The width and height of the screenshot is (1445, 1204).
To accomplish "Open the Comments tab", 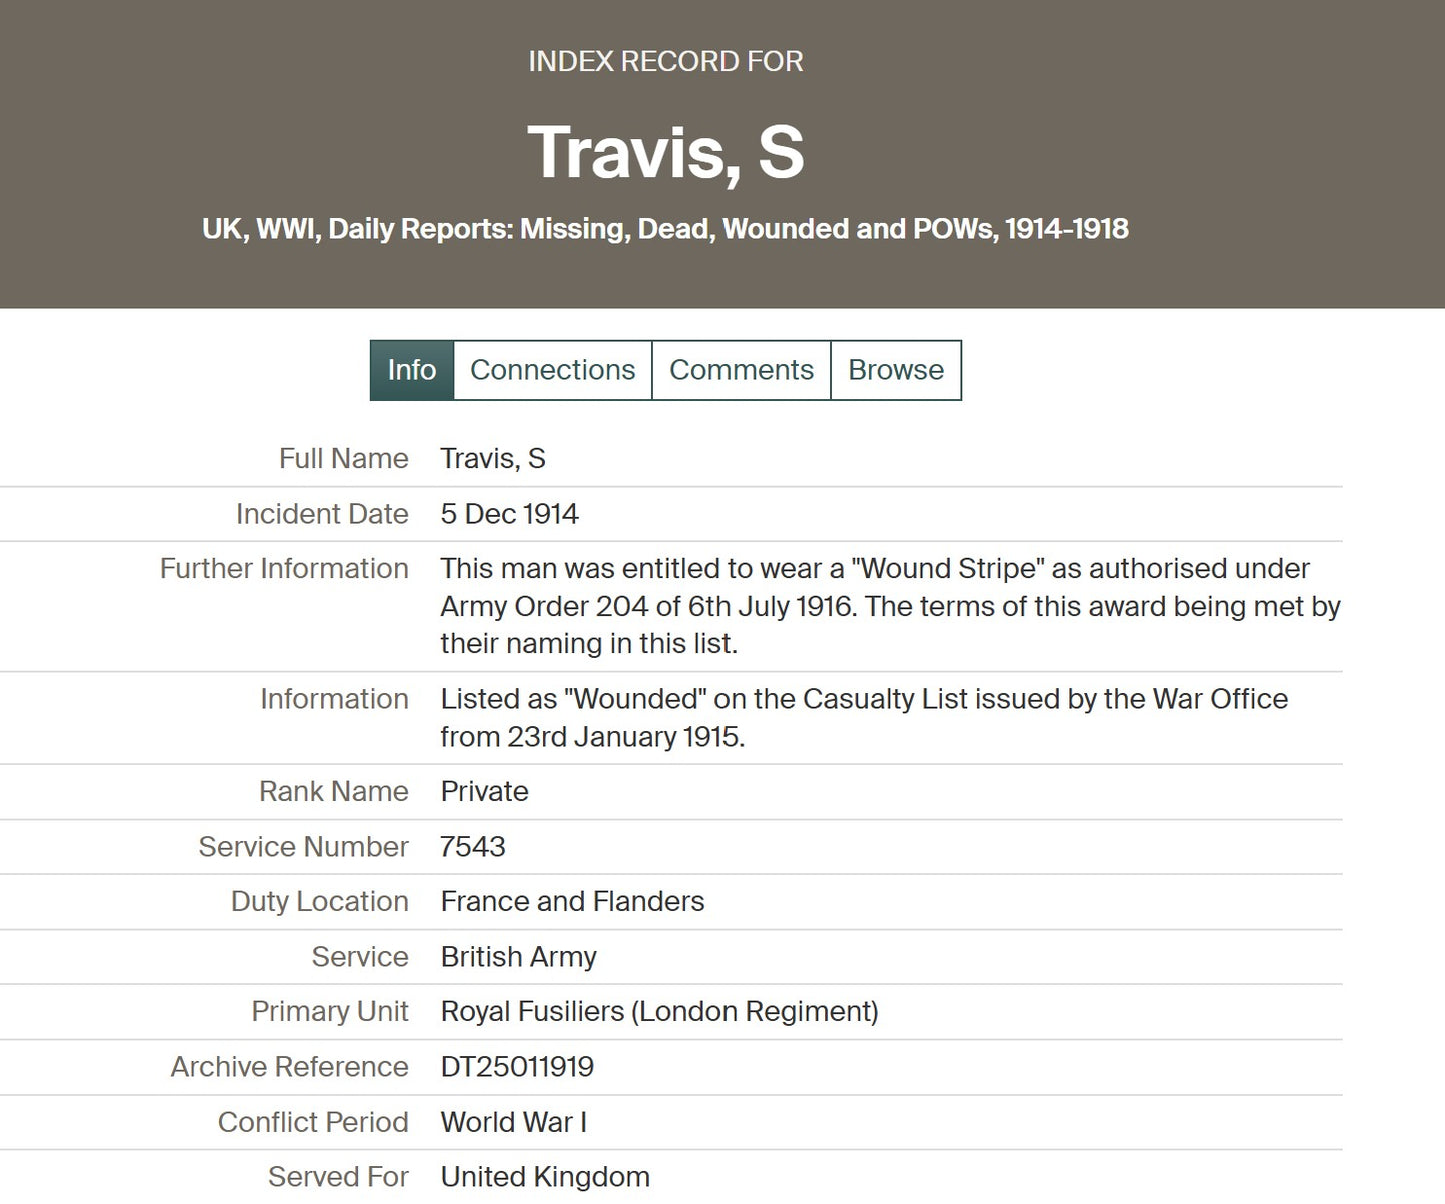I will click(741, 370).
